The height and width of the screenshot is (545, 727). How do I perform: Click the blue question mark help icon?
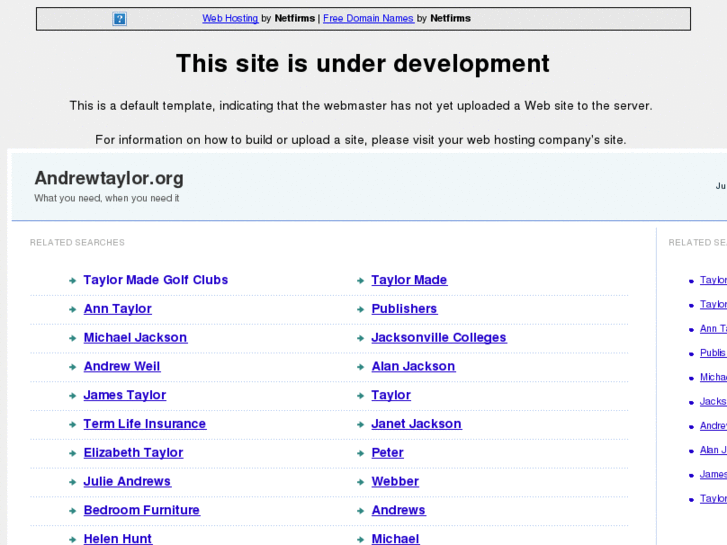click(119, 19)
